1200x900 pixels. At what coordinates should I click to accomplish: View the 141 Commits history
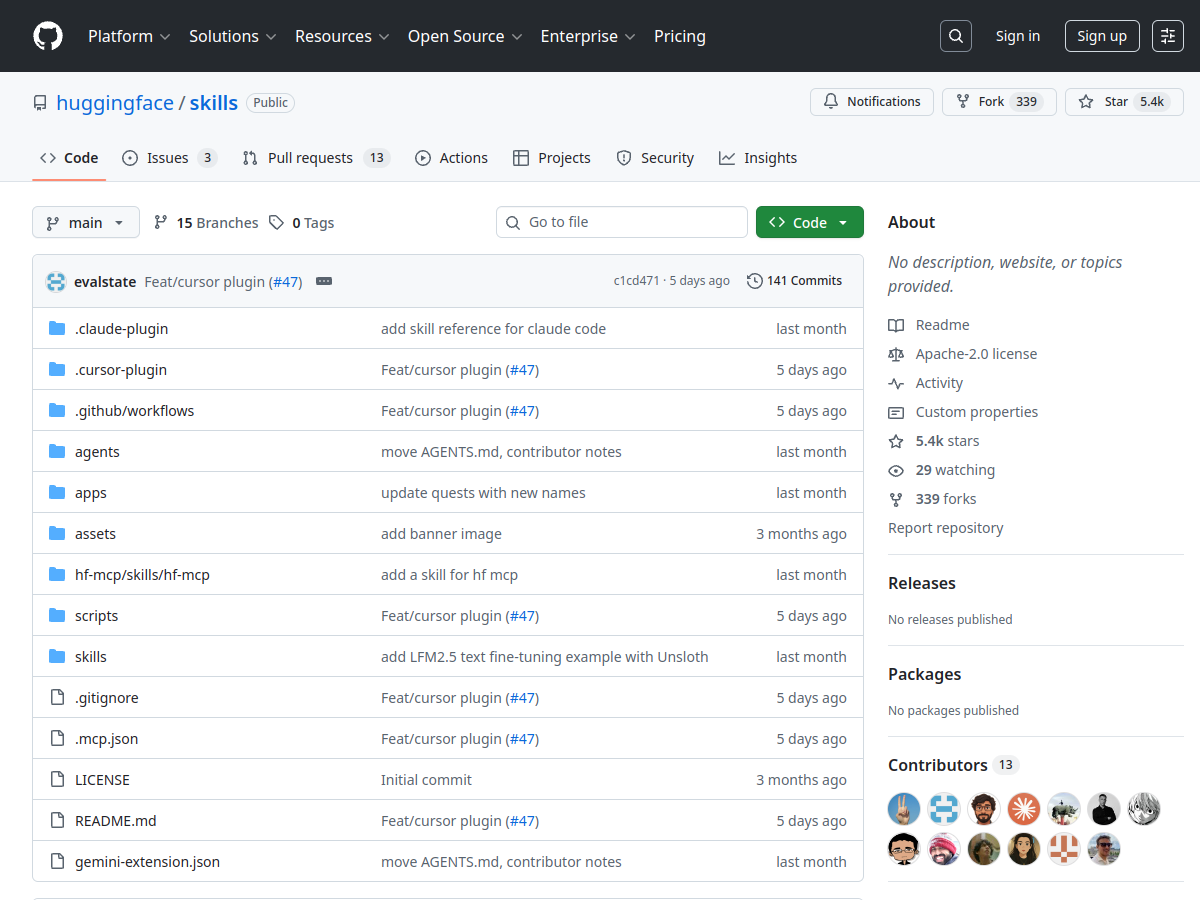click(x=795, y=281)
